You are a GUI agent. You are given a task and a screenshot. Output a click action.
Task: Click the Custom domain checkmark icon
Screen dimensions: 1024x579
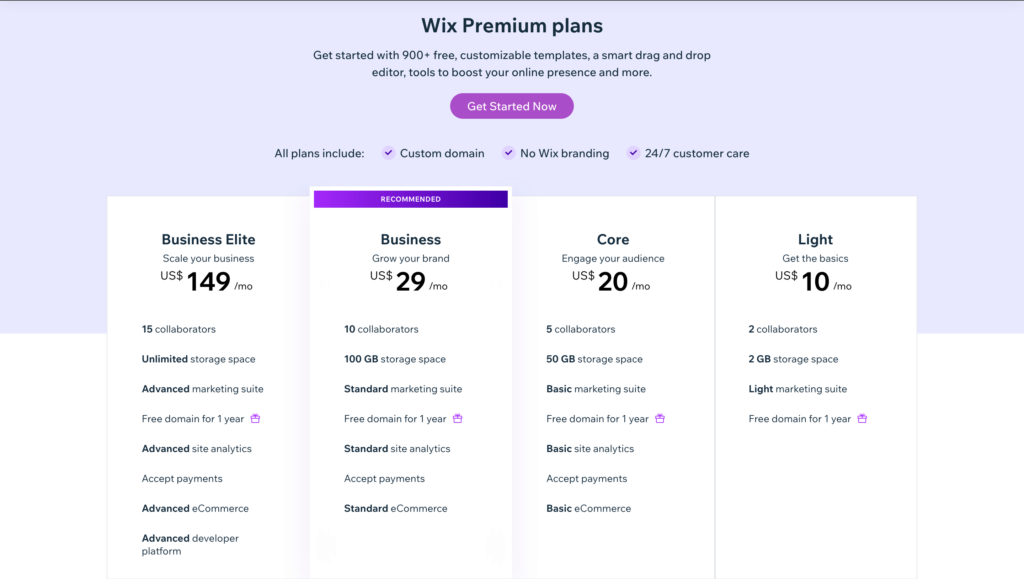tap(389, 153)
